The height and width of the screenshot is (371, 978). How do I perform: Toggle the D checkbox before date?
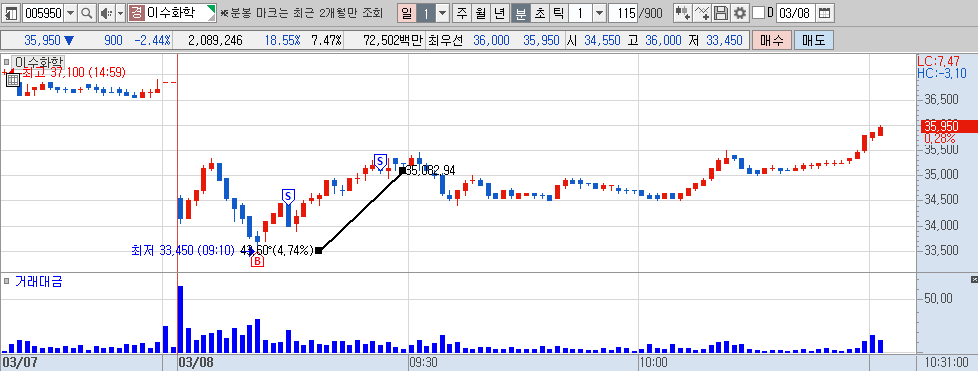point(758,12)
